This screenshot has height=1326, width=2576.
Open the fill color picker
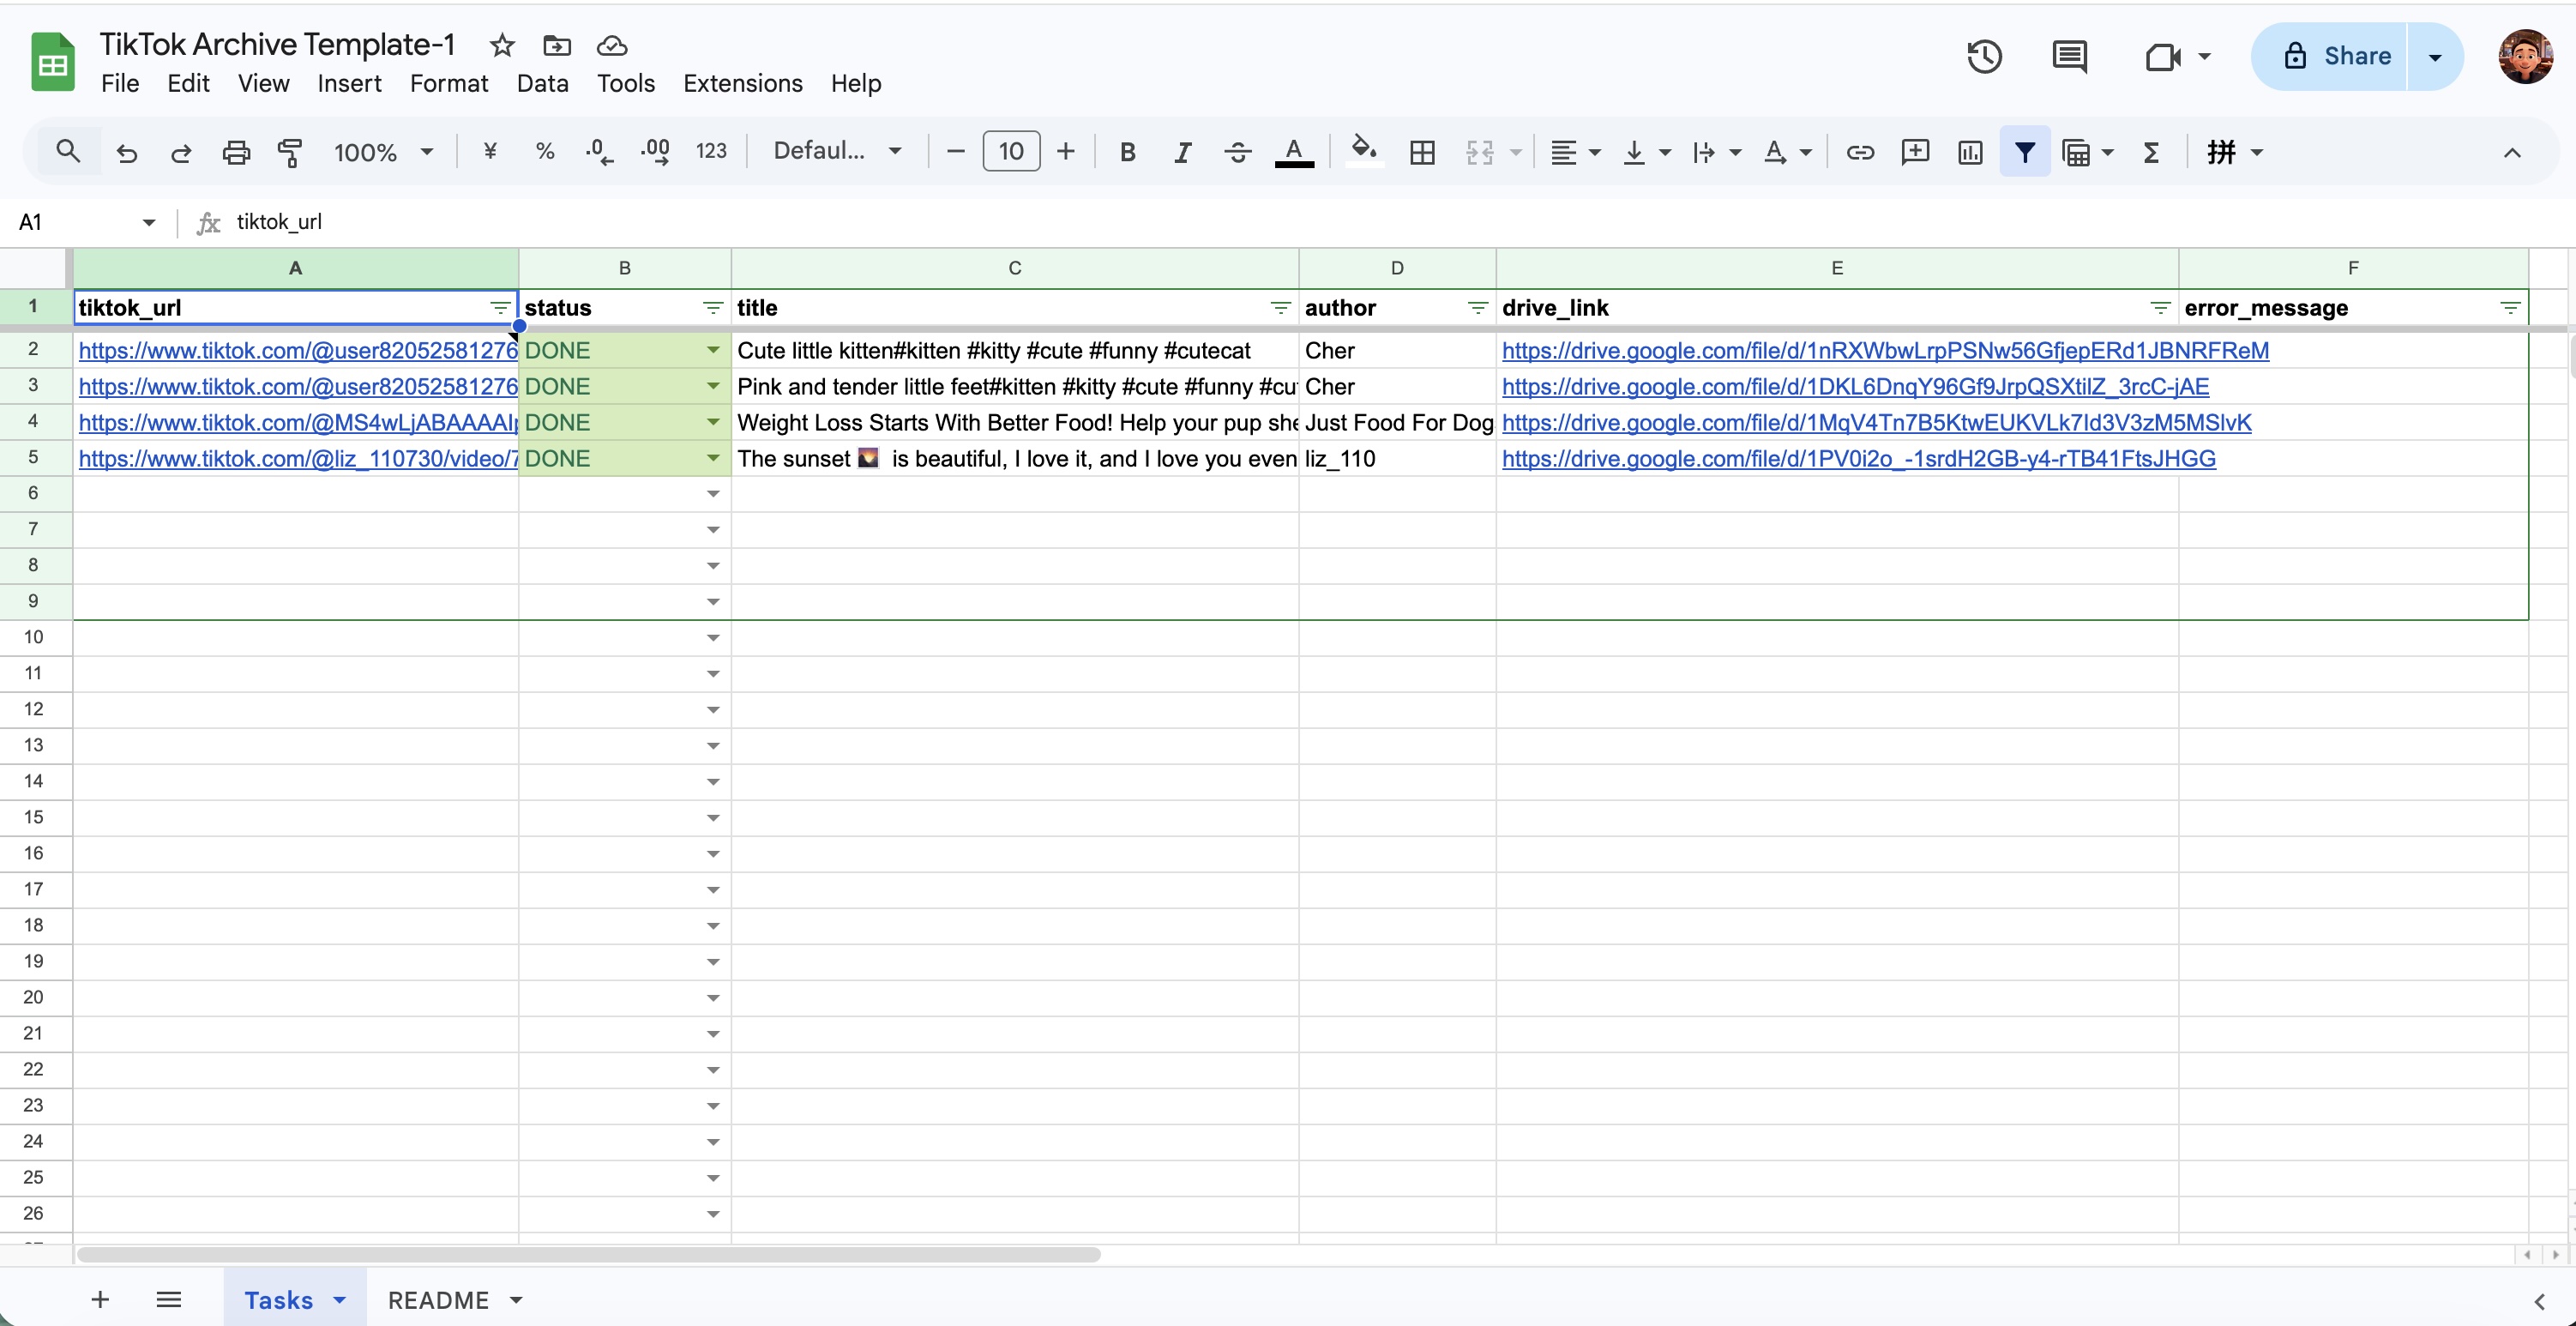[x=1362, y=152]
